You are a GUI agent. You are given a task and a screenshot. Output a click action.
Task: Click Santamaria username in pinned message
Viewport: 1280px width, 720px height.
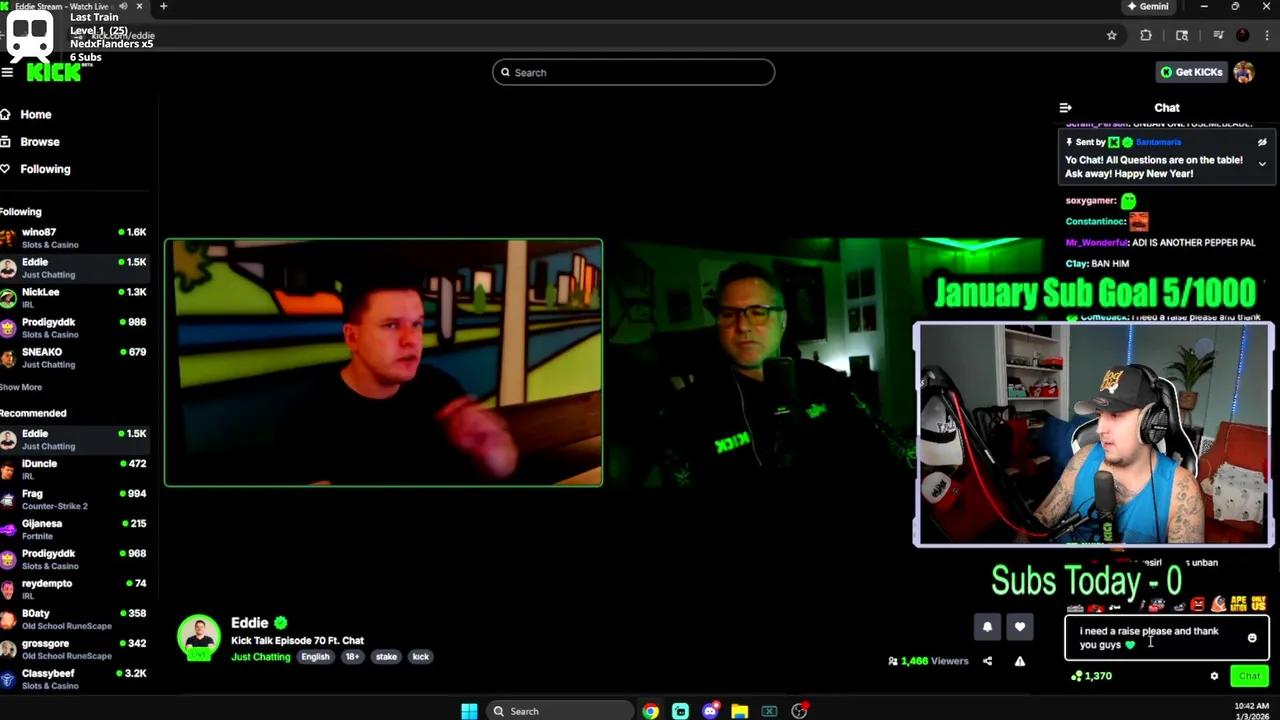click(x=1158, y=142)
